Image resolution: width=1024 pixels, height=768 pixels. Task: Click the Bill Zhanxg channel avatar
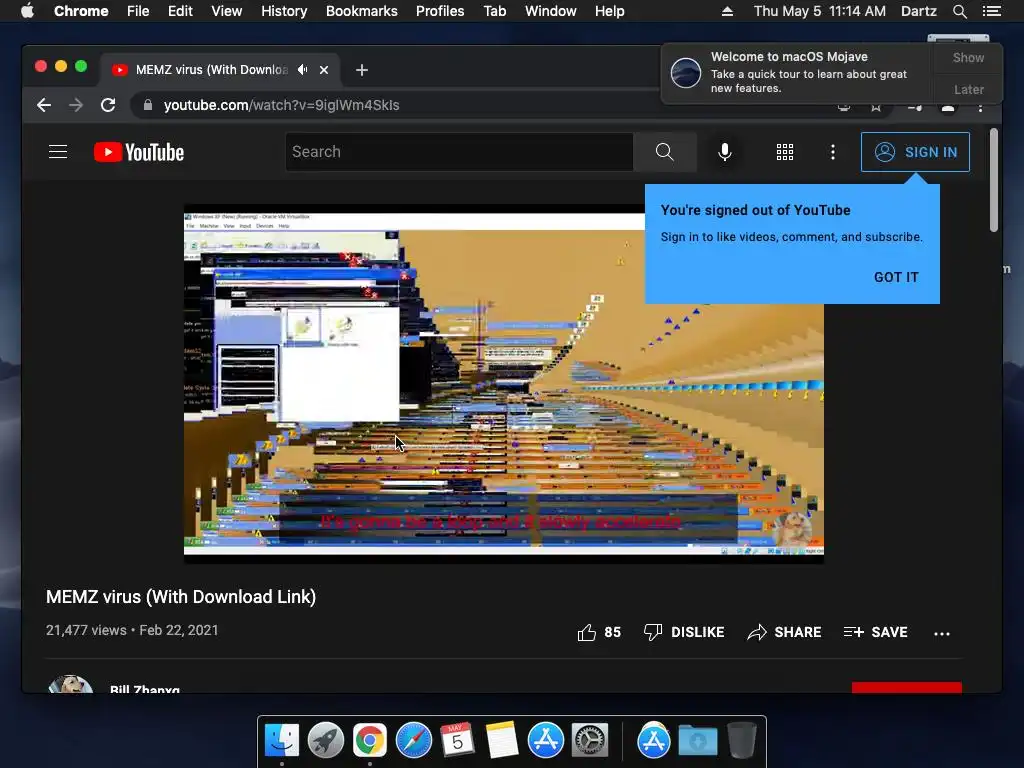click(71, 684)
